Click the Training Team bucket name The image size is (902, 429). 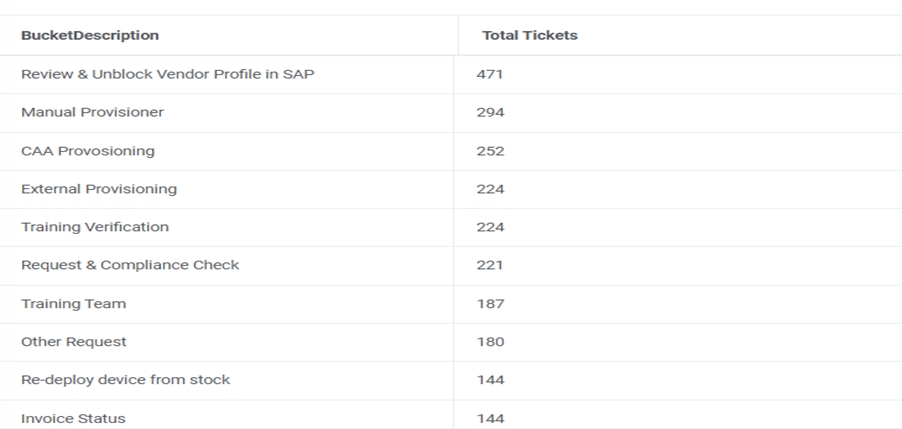pos(74,303)
